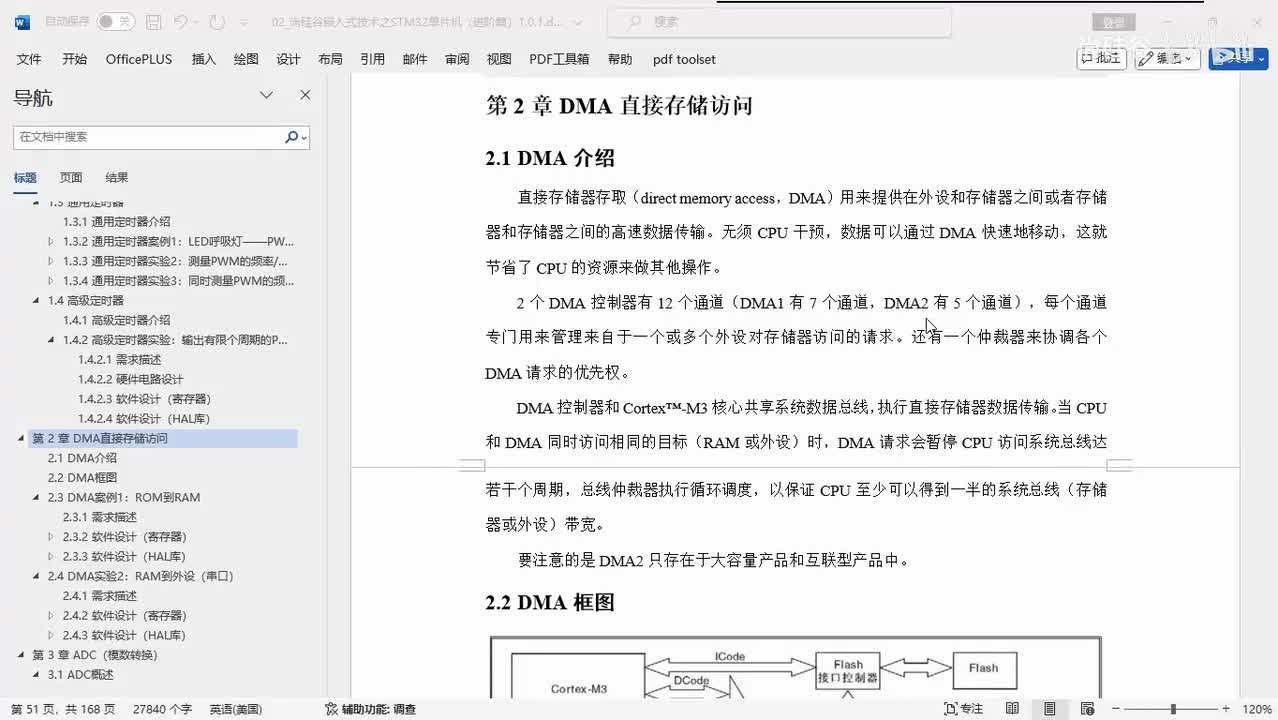This screenshot has width=1278, height=720.
Task: Expand heading 1.3.3 通用定时器实验2
Action: pyautogui.click(x=52, y=261)
